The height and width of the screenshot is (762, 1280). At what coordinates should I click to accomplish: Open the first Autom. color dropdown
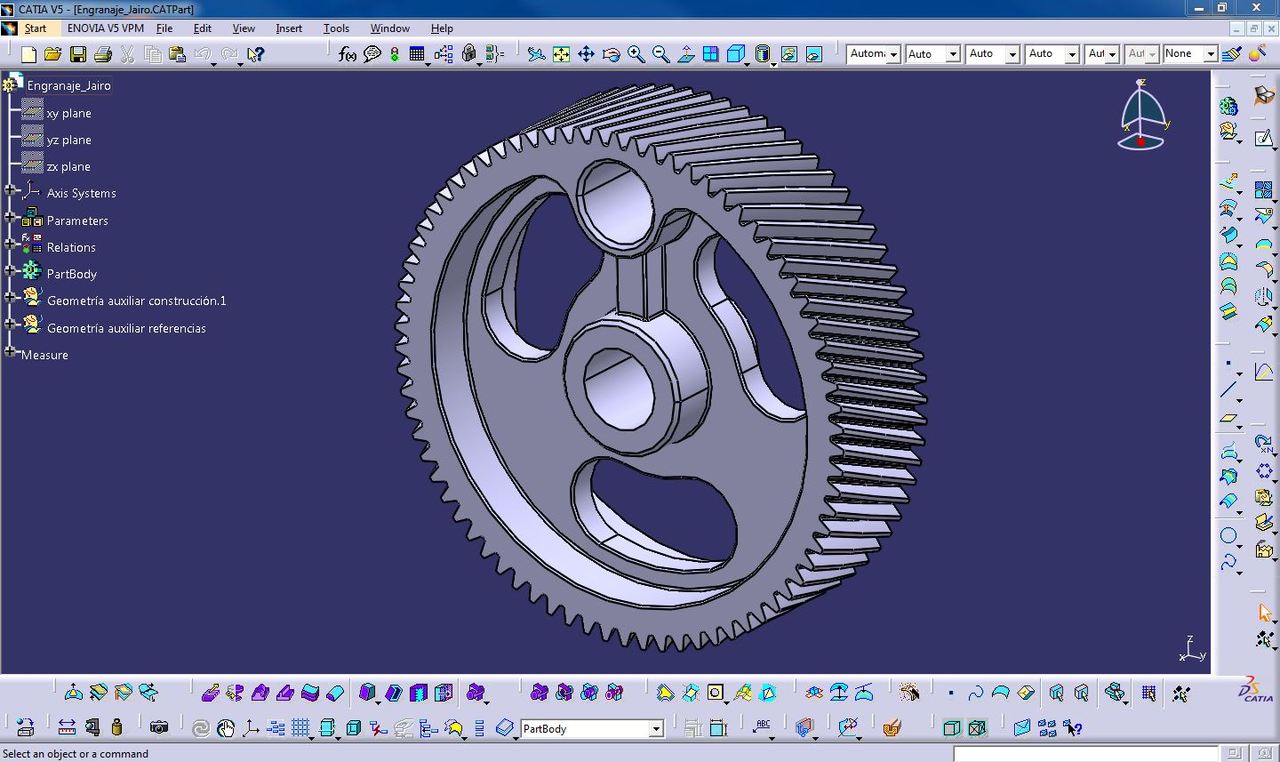pyautogui.click(x=893, y=54)
